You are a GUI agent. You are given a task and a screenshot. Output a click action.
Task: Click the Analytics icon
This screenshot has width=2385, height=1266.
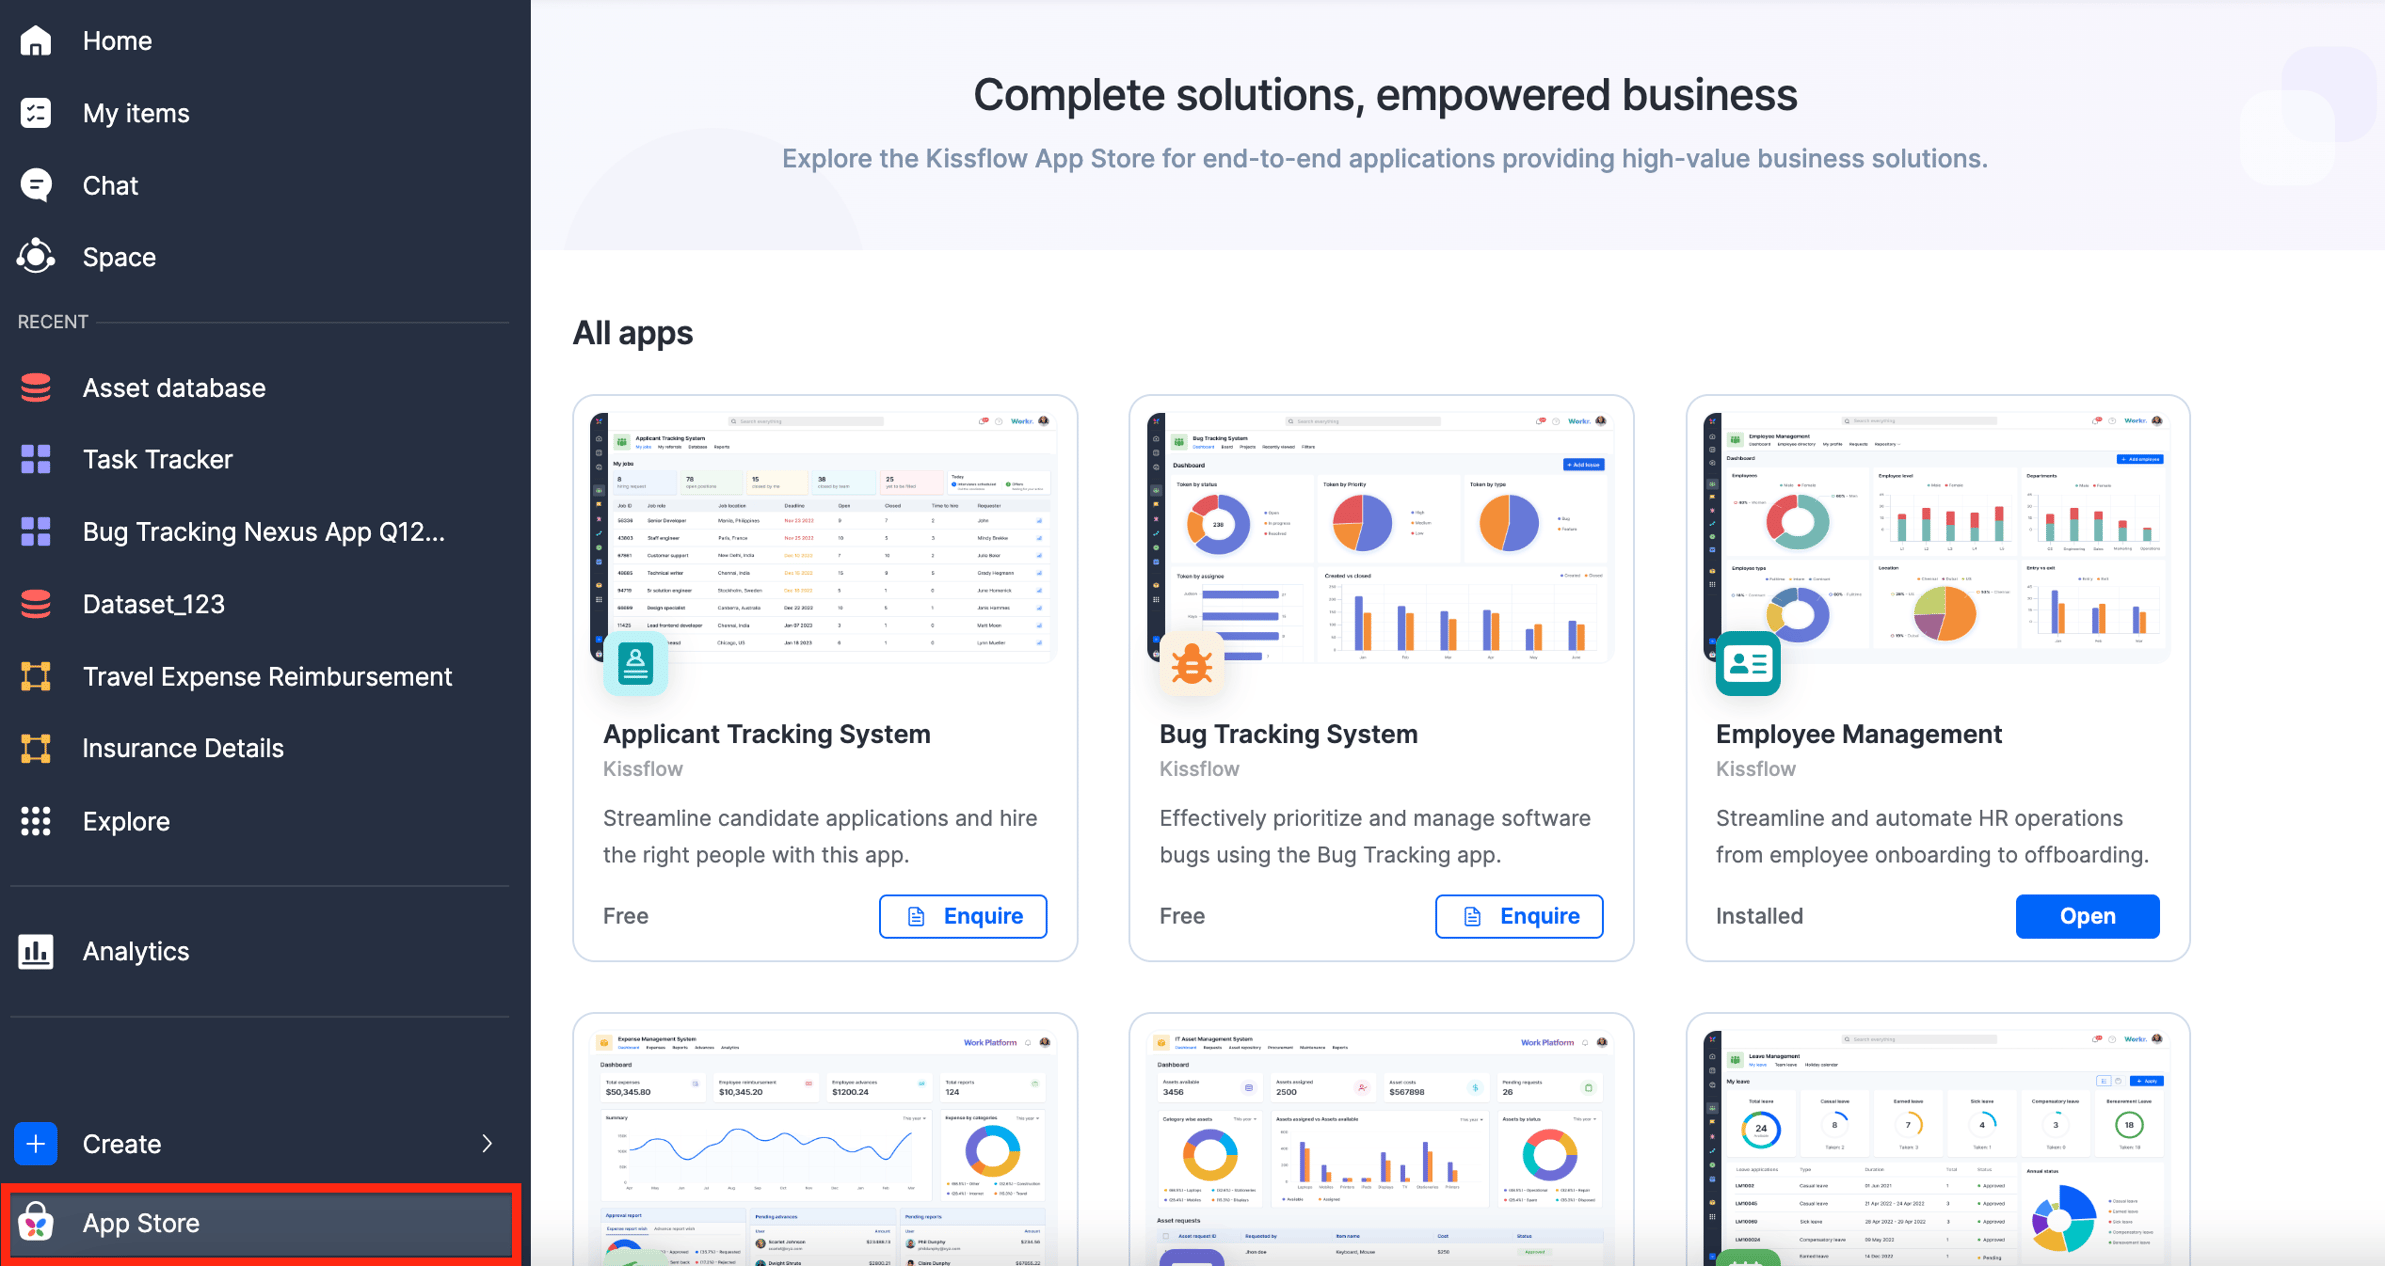point(36,951)
